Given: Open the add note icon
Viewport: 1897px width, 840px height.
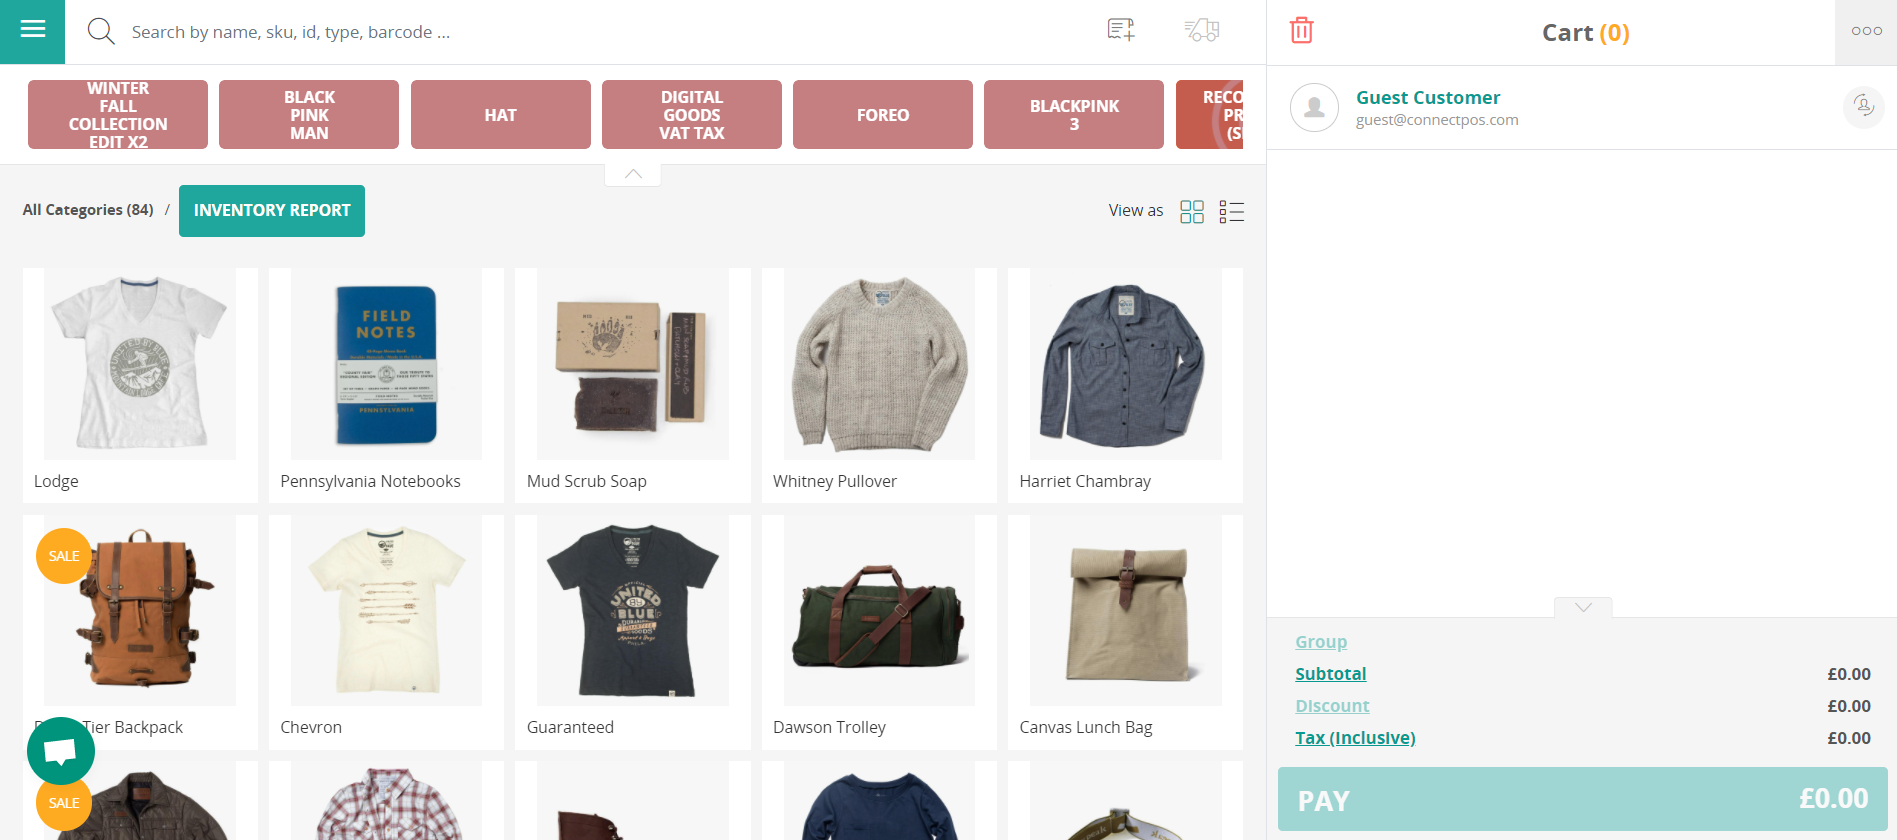Looking at the screenshot, I should coord(1121,30).
